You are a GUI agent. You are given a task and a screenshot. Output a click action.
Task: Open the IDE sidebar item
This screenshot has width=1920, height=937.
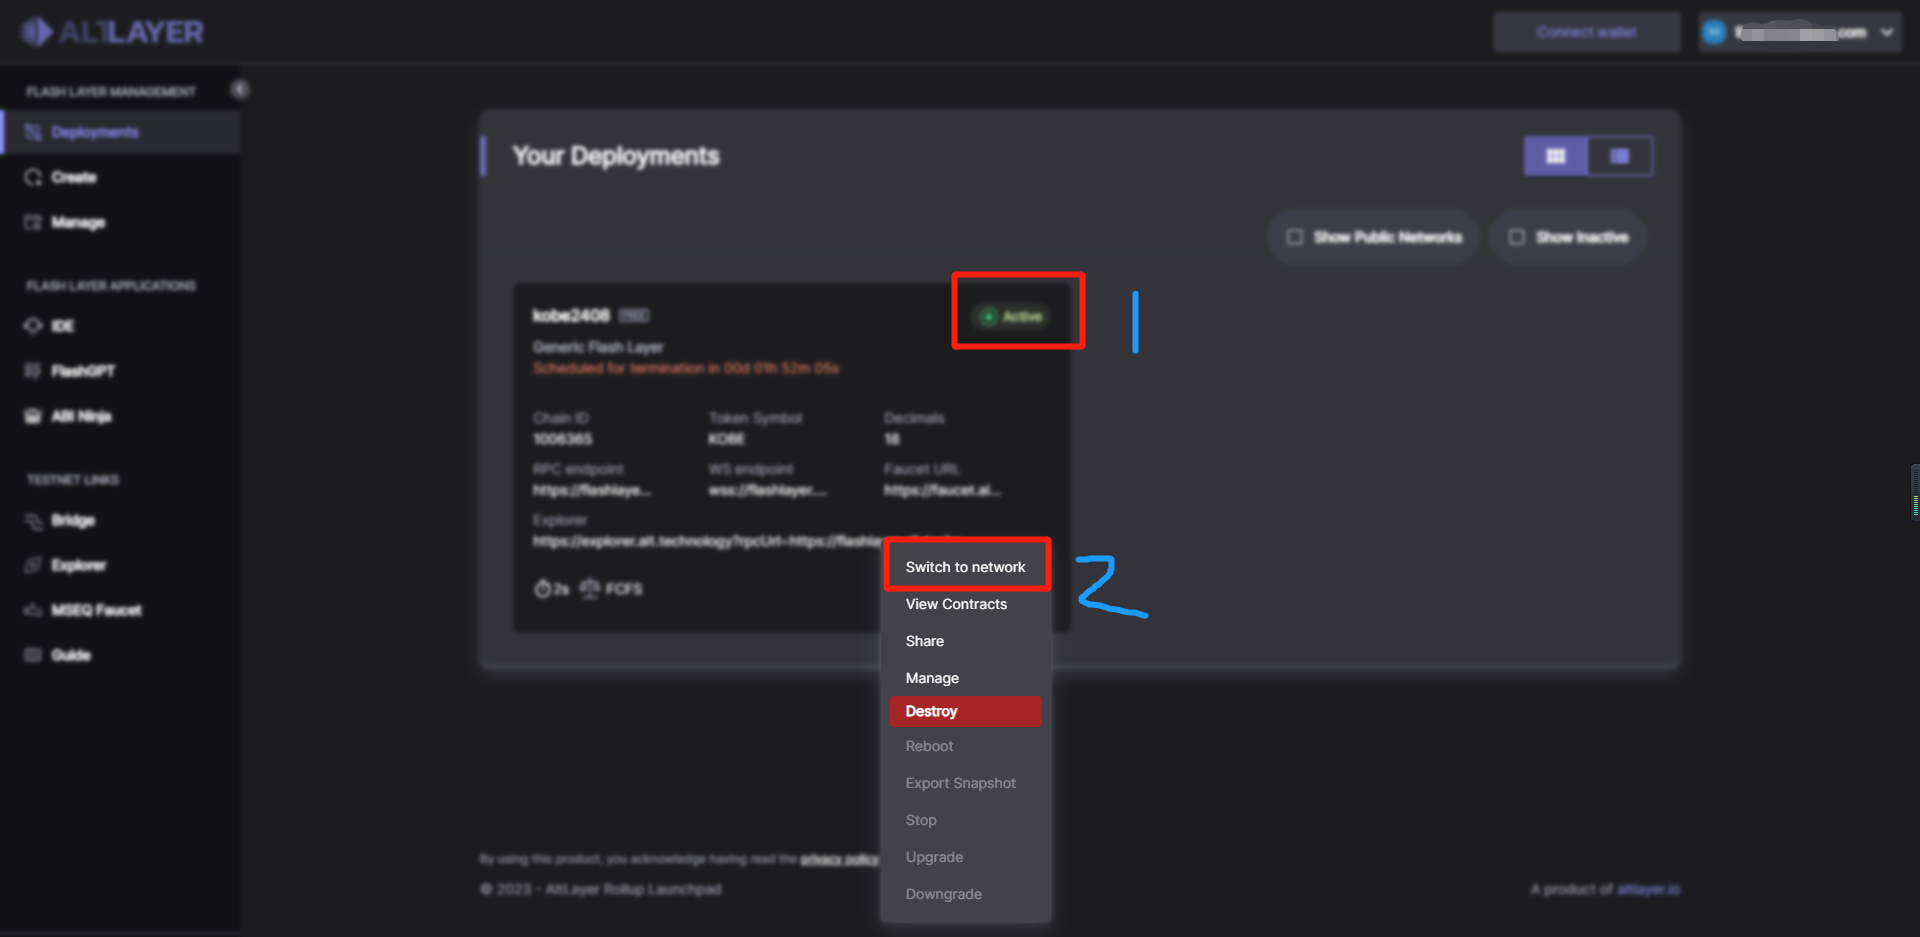click(62, 326)
